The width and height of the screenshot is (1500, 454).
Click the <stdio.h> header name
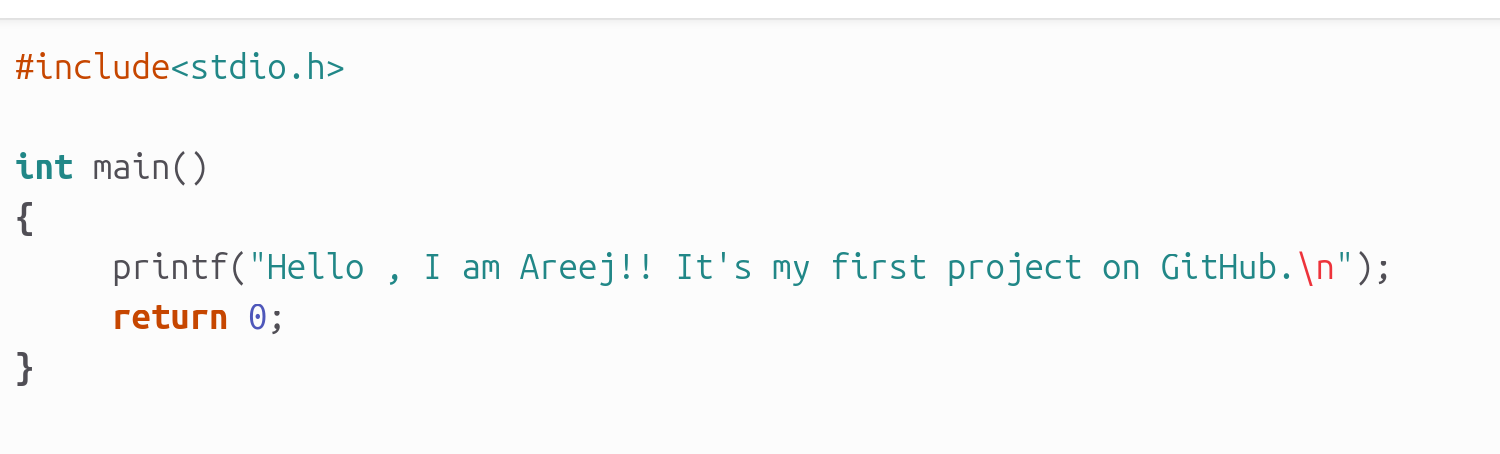[x=258, y=67]
